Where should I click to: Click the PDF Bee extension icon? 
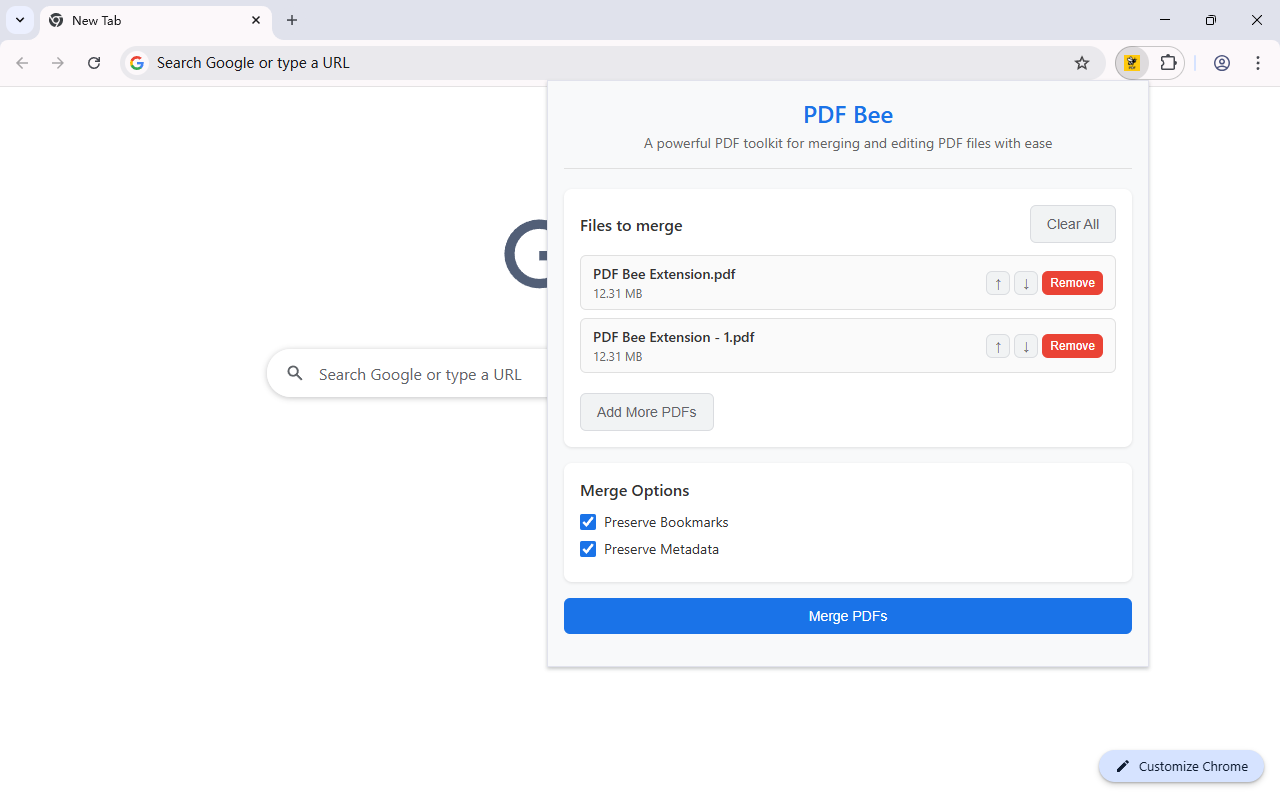1132,63
